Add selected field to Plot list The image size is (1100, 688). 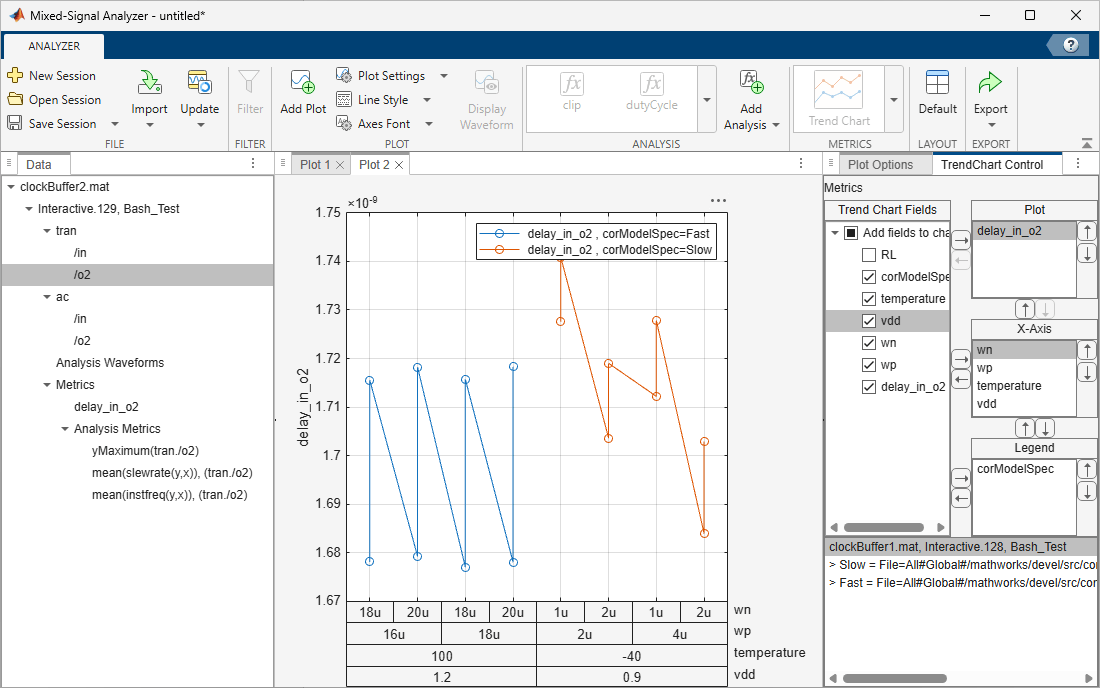pos(960,241)
